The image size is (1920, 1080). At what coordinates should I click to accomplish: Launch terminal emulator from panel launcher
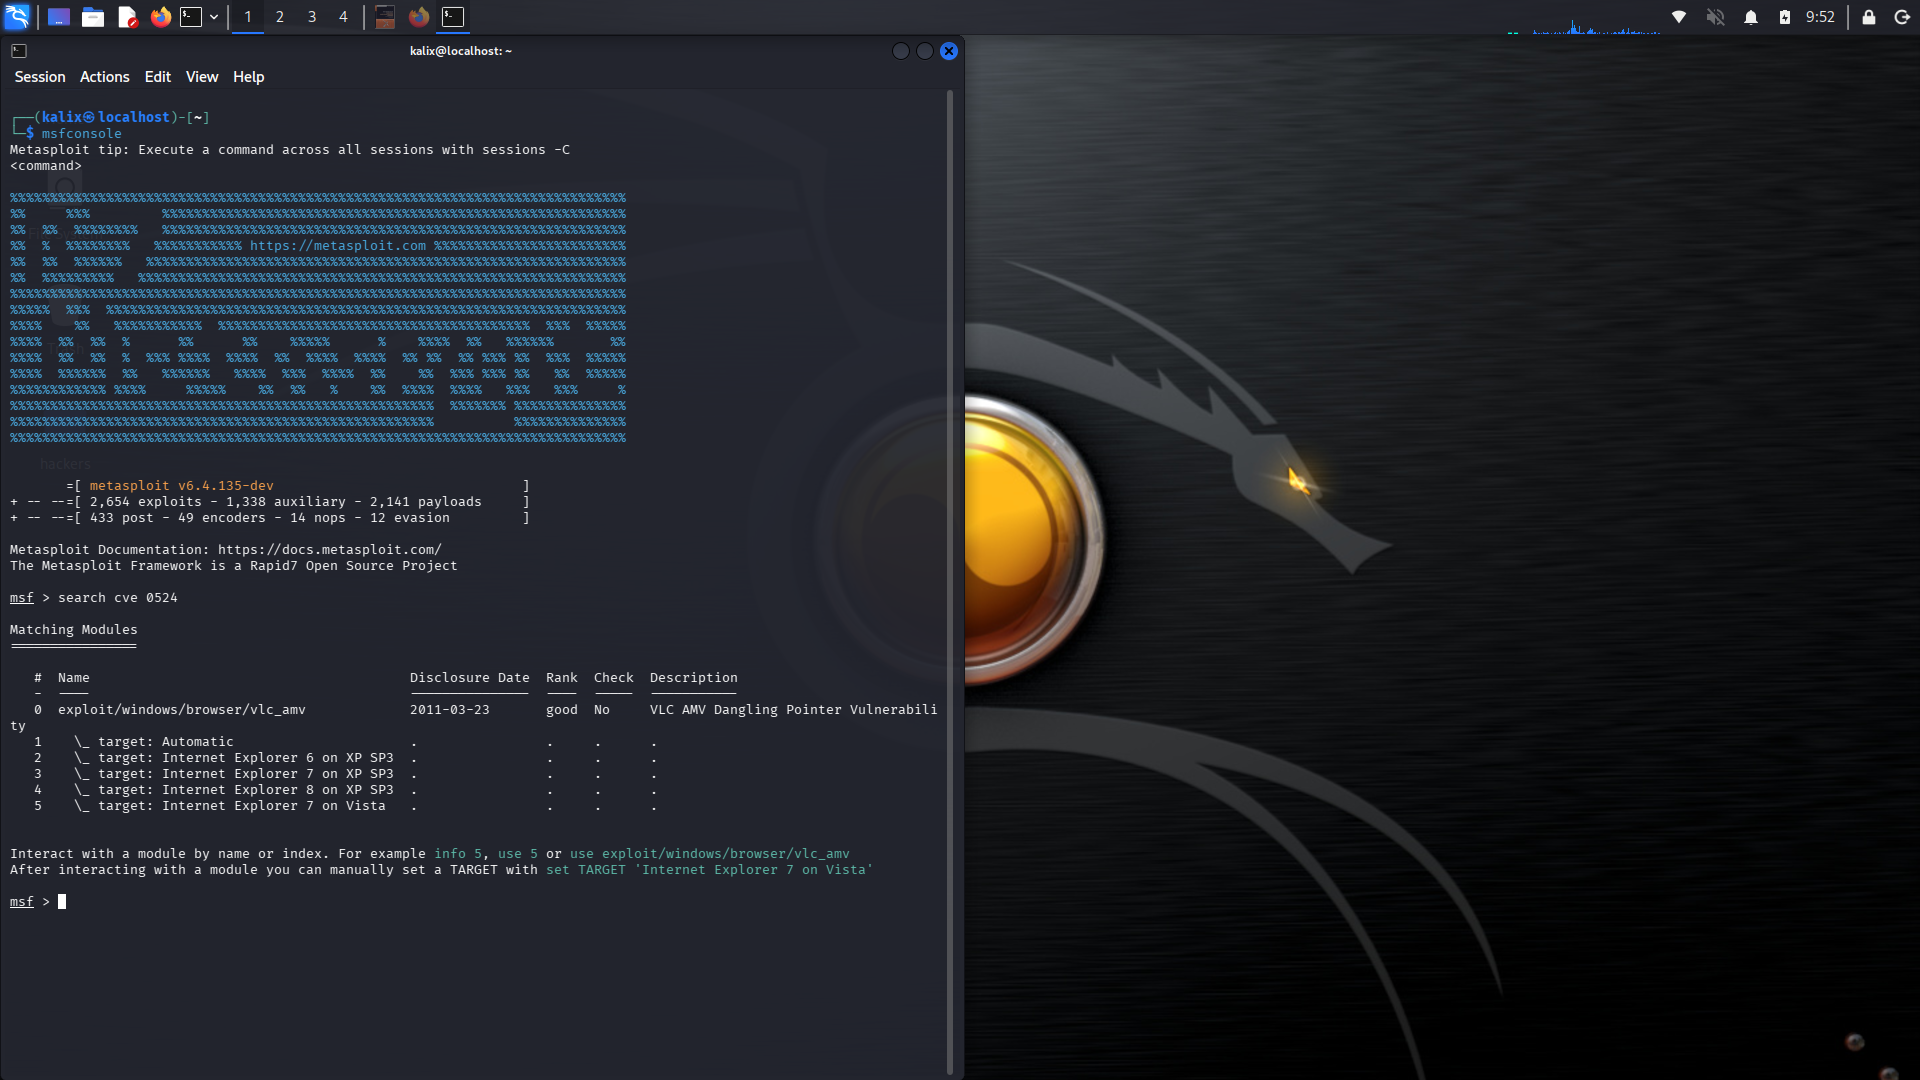coord(191,17)
